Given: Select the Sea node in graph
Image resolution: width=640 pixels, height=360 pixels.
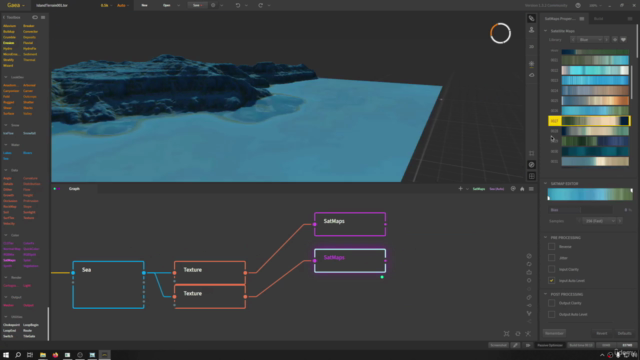Looking at the screenshot, I should 108,285.
